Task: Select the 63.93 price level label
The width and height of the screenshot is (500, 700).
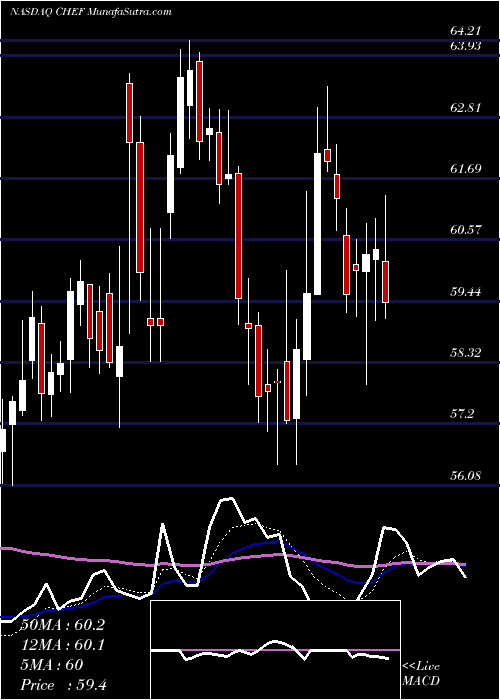Action: click(x=465, y=46)
